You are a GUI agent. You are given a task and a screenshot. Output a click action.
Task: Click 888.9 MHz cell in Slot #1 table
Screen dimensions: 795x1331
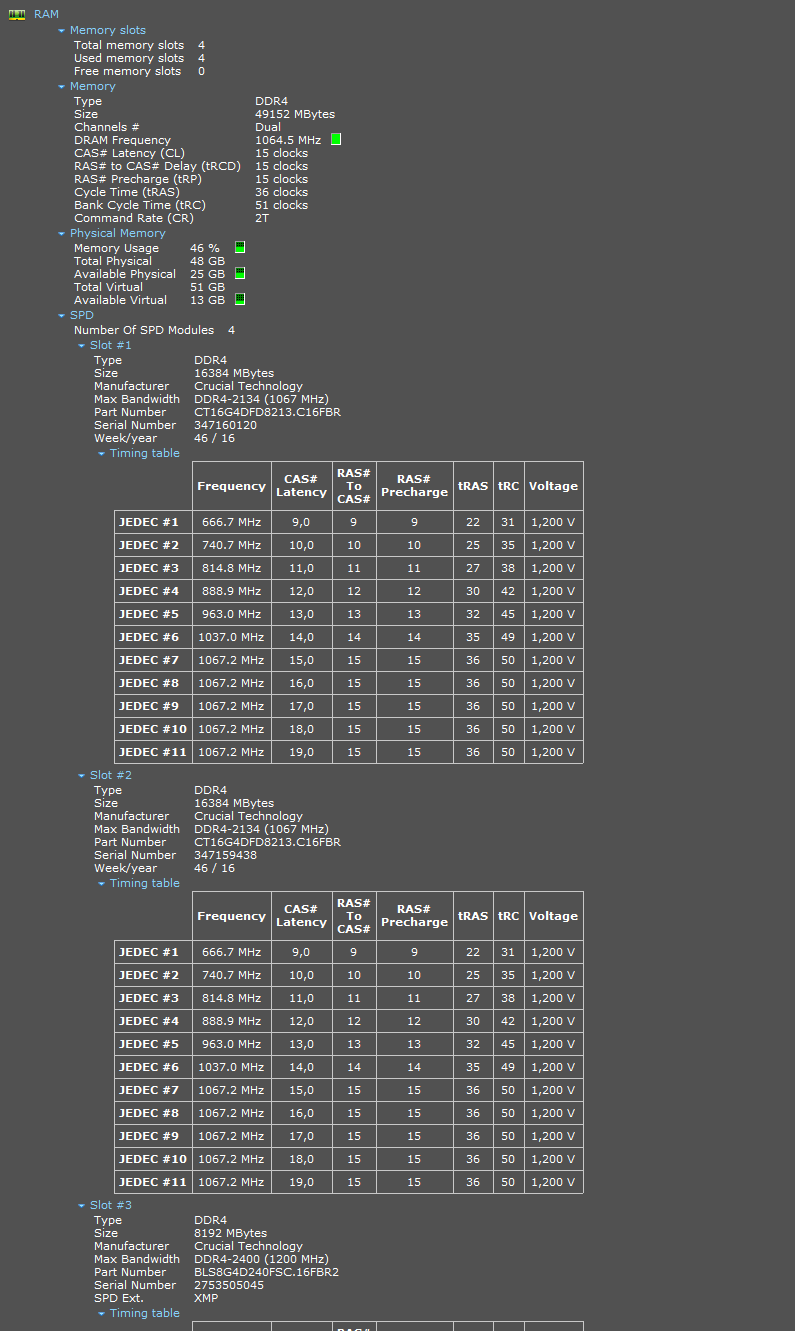click(x=231, y=591)
